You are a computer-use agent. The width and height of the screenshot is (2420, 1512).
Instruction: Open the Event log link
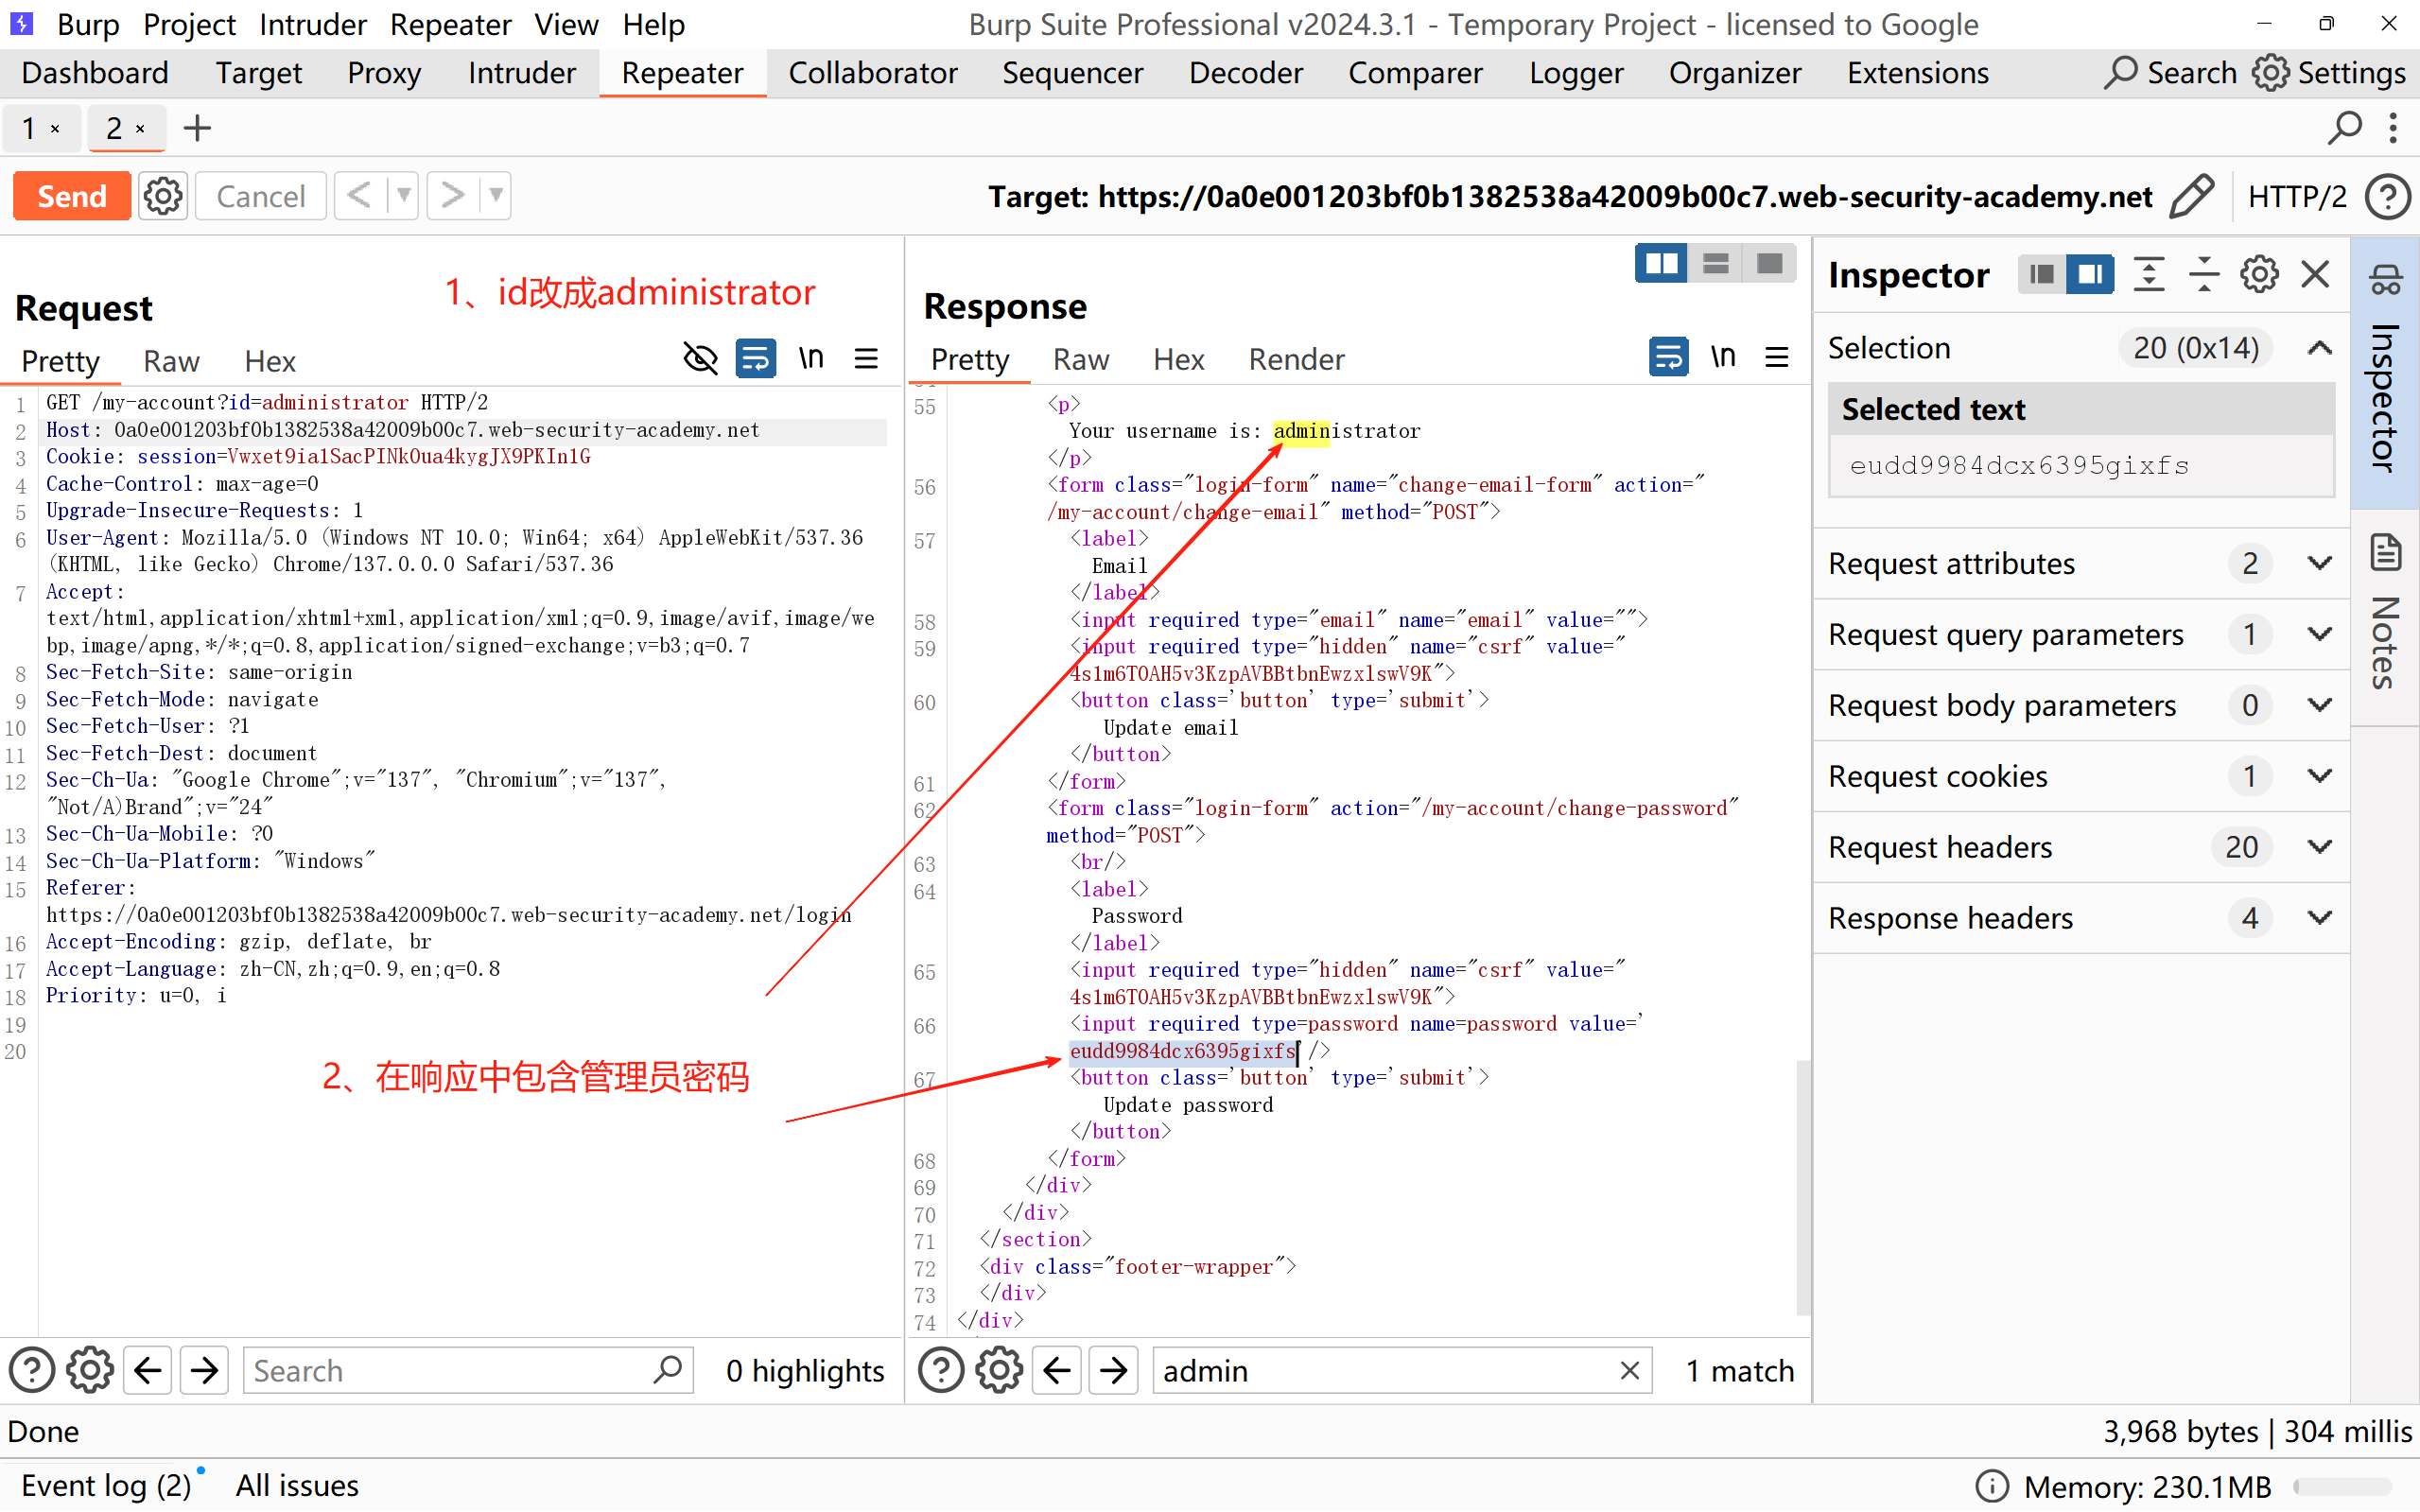pos(105,1485)
